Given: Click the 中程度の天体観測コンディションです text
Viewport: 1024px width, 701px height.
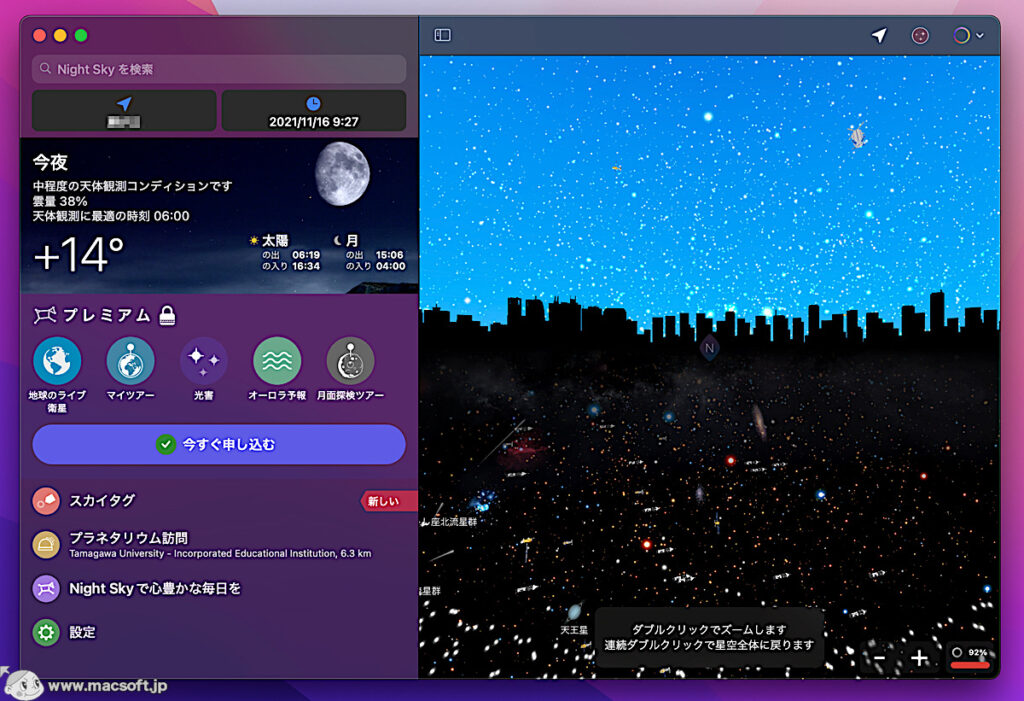Looking at the screenshot, I should click(133, 186).
